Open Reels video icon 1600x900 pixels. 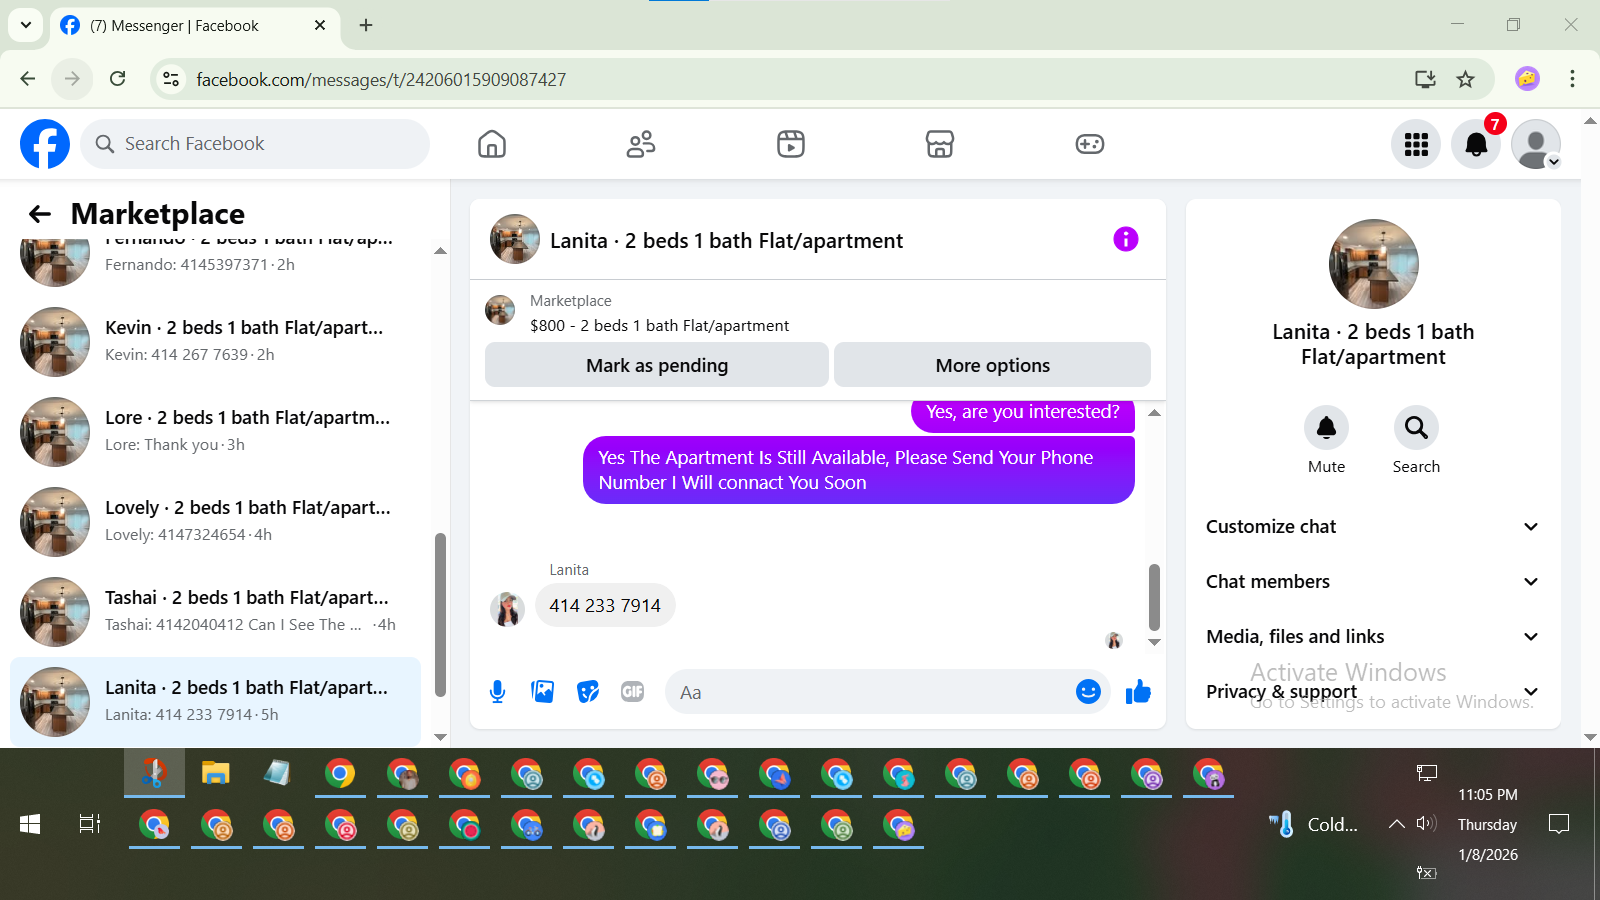791,144
